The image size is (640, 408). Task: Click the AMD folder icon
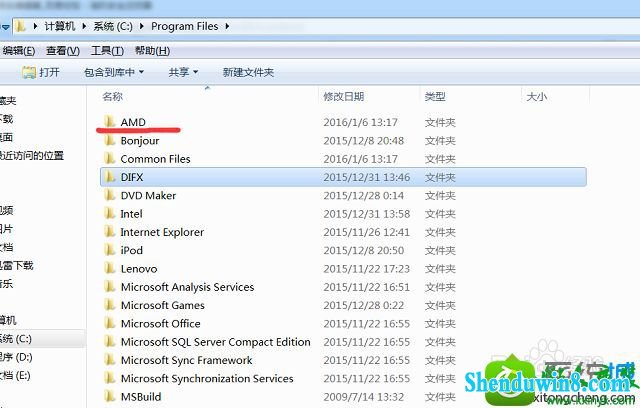[x=109, y=121]
